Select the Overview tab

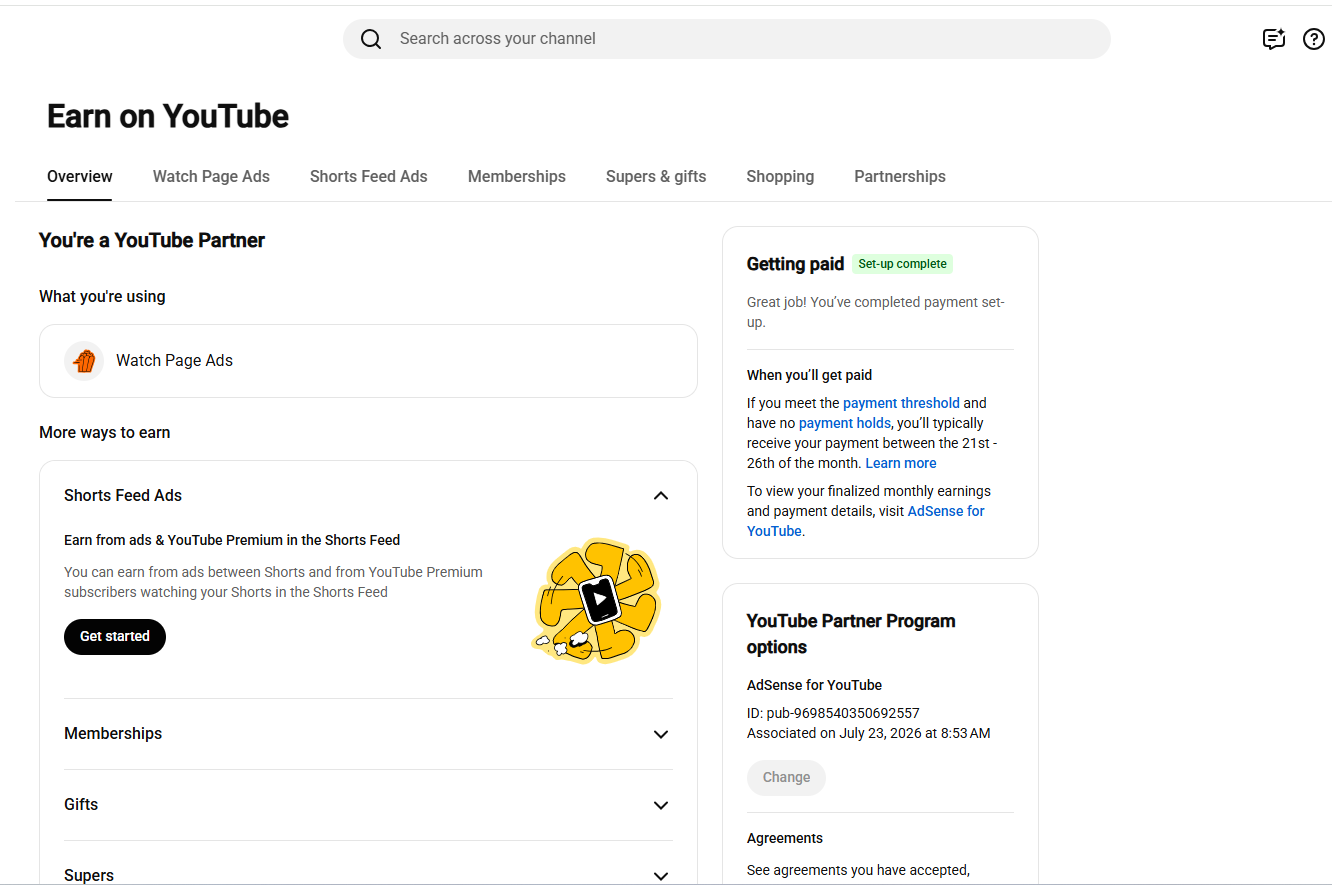tap(80, 177)
